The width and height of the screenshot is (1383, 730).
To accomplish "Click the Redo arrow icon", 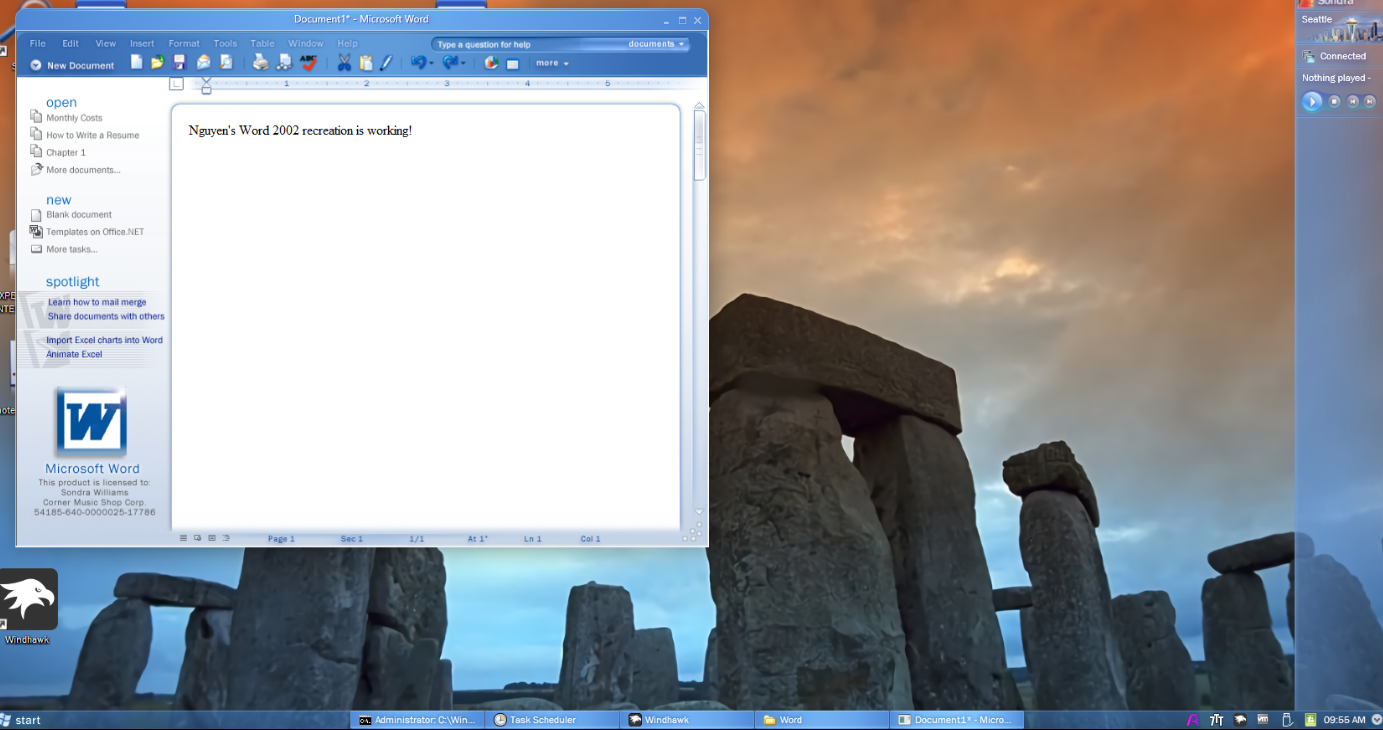I will point(450,63).
